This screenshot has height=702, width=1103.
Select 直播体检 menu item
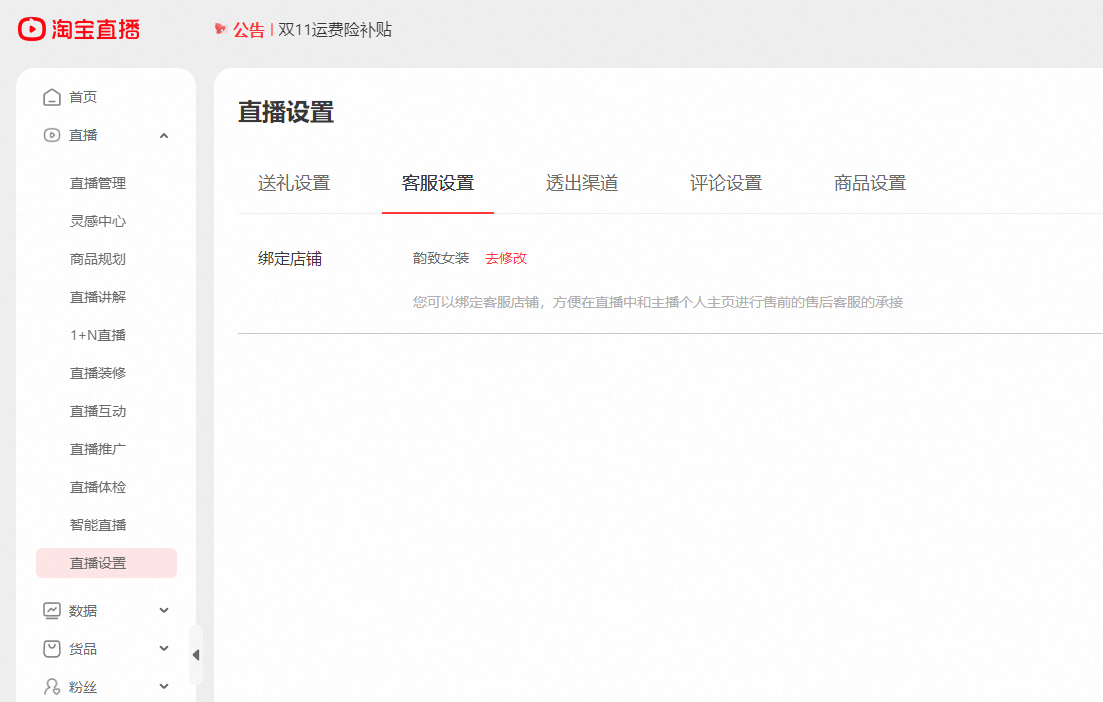[x=98, y=487]
